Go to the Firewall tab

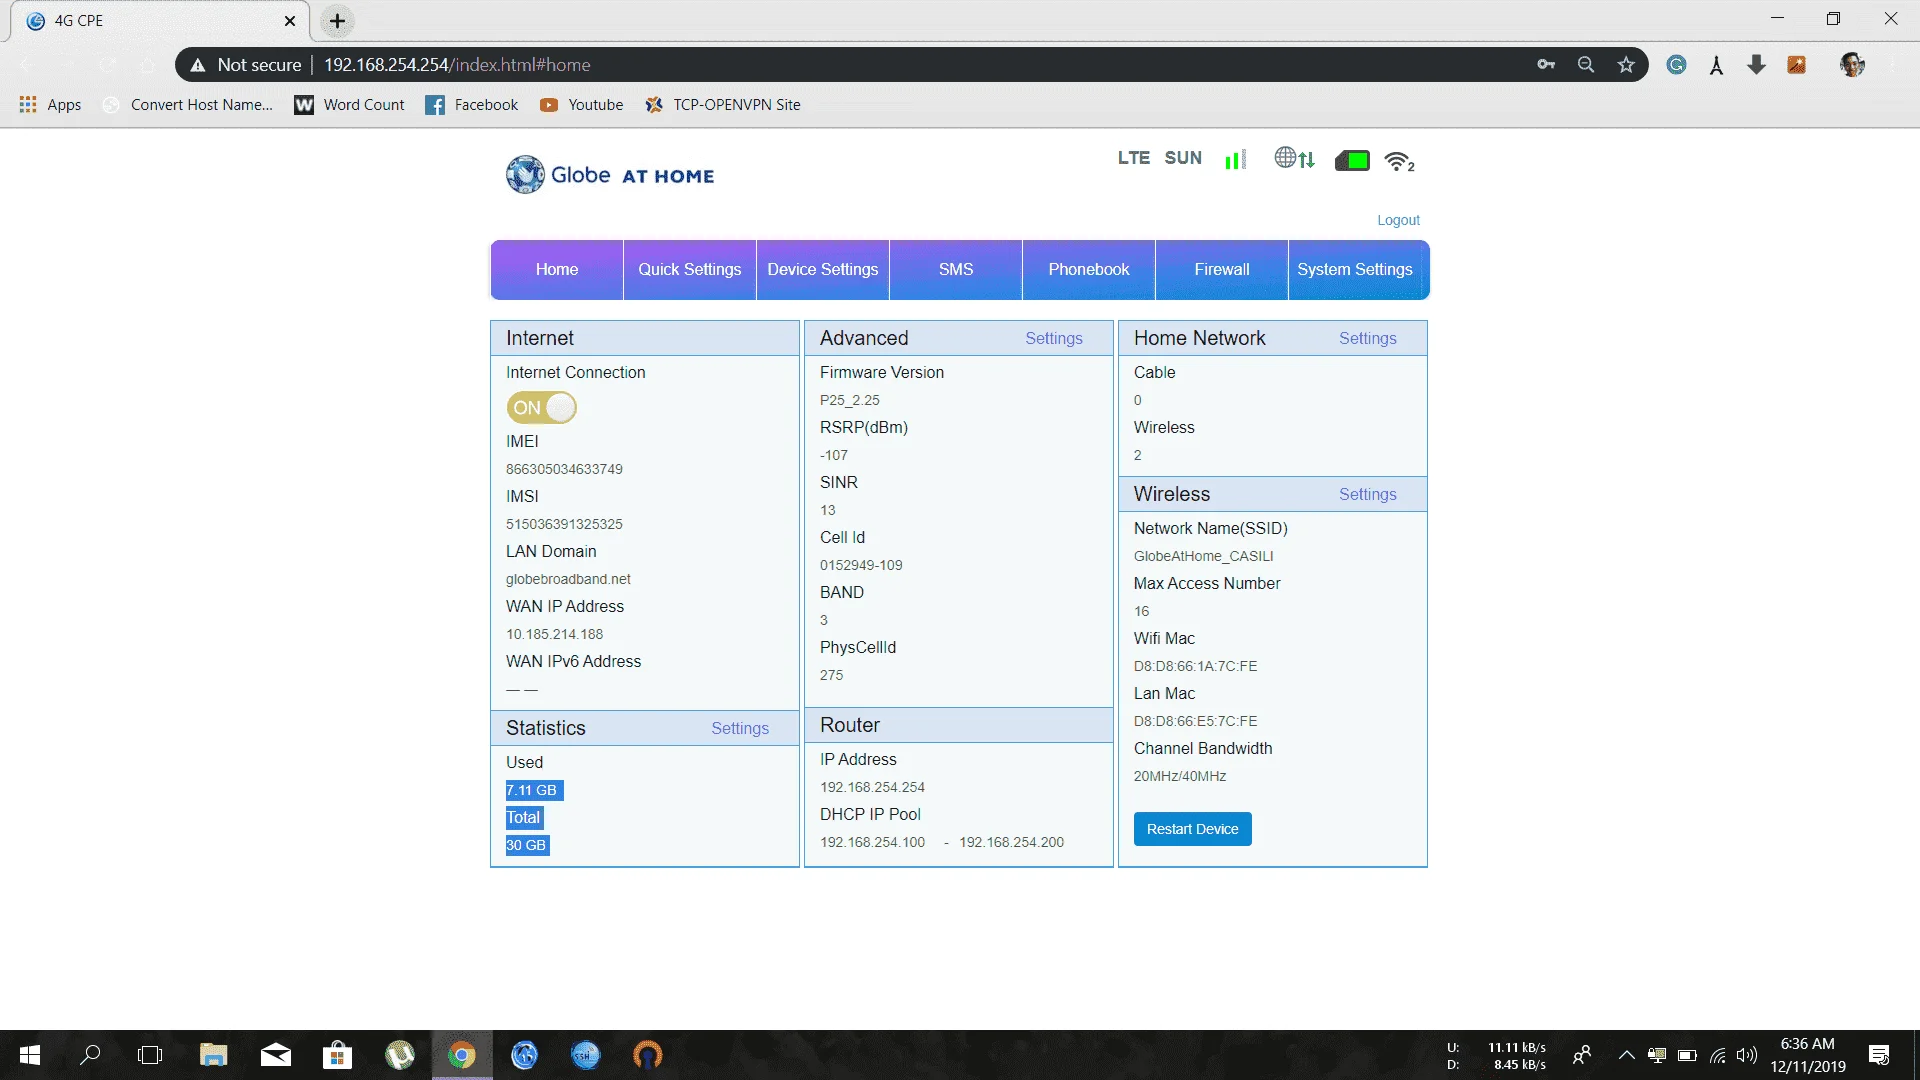tap(1222, 269)
